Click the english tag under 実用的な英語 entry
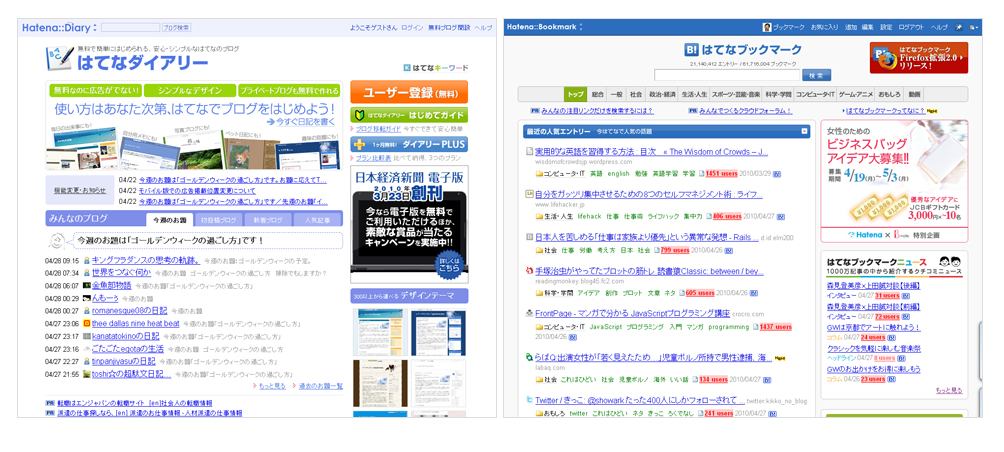 click(x=619, y=174)
